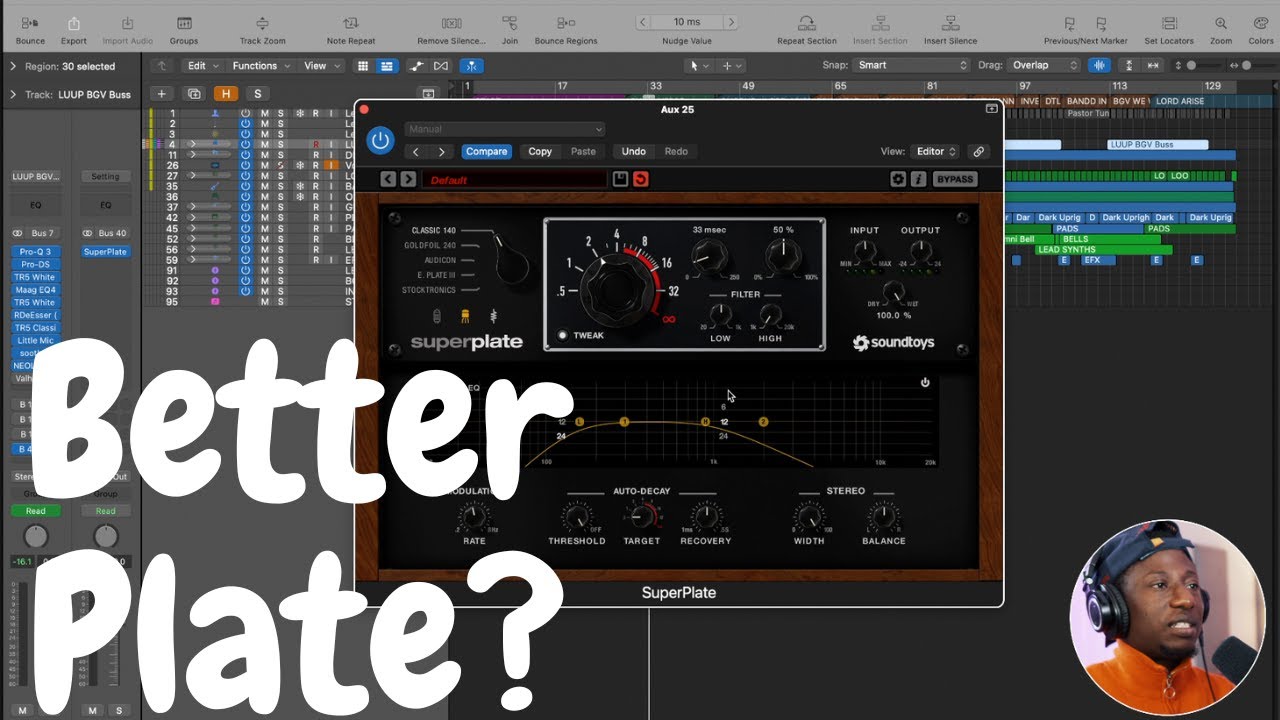
Task: Open SuperPlate settings gear icon
Action: tap(898, 179)
